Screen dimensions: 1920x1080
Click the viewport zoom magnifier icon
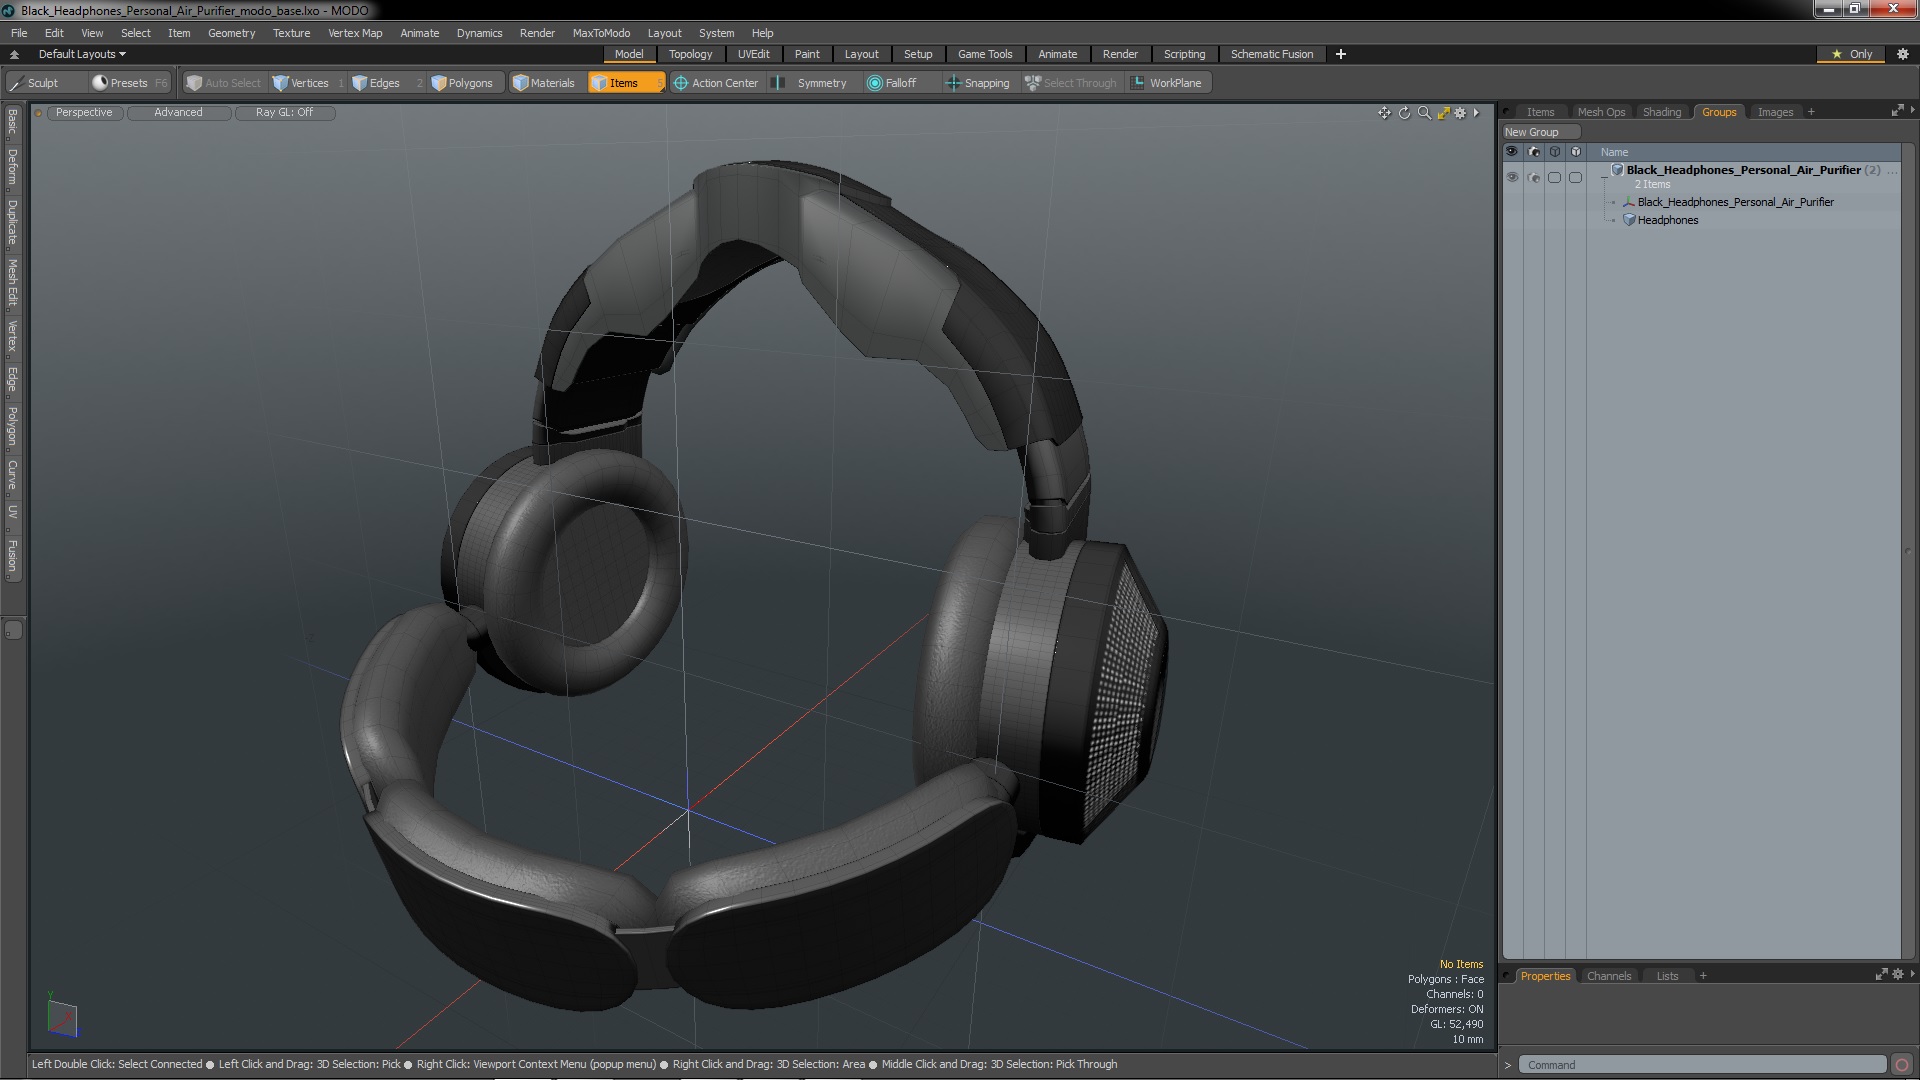1424,113
